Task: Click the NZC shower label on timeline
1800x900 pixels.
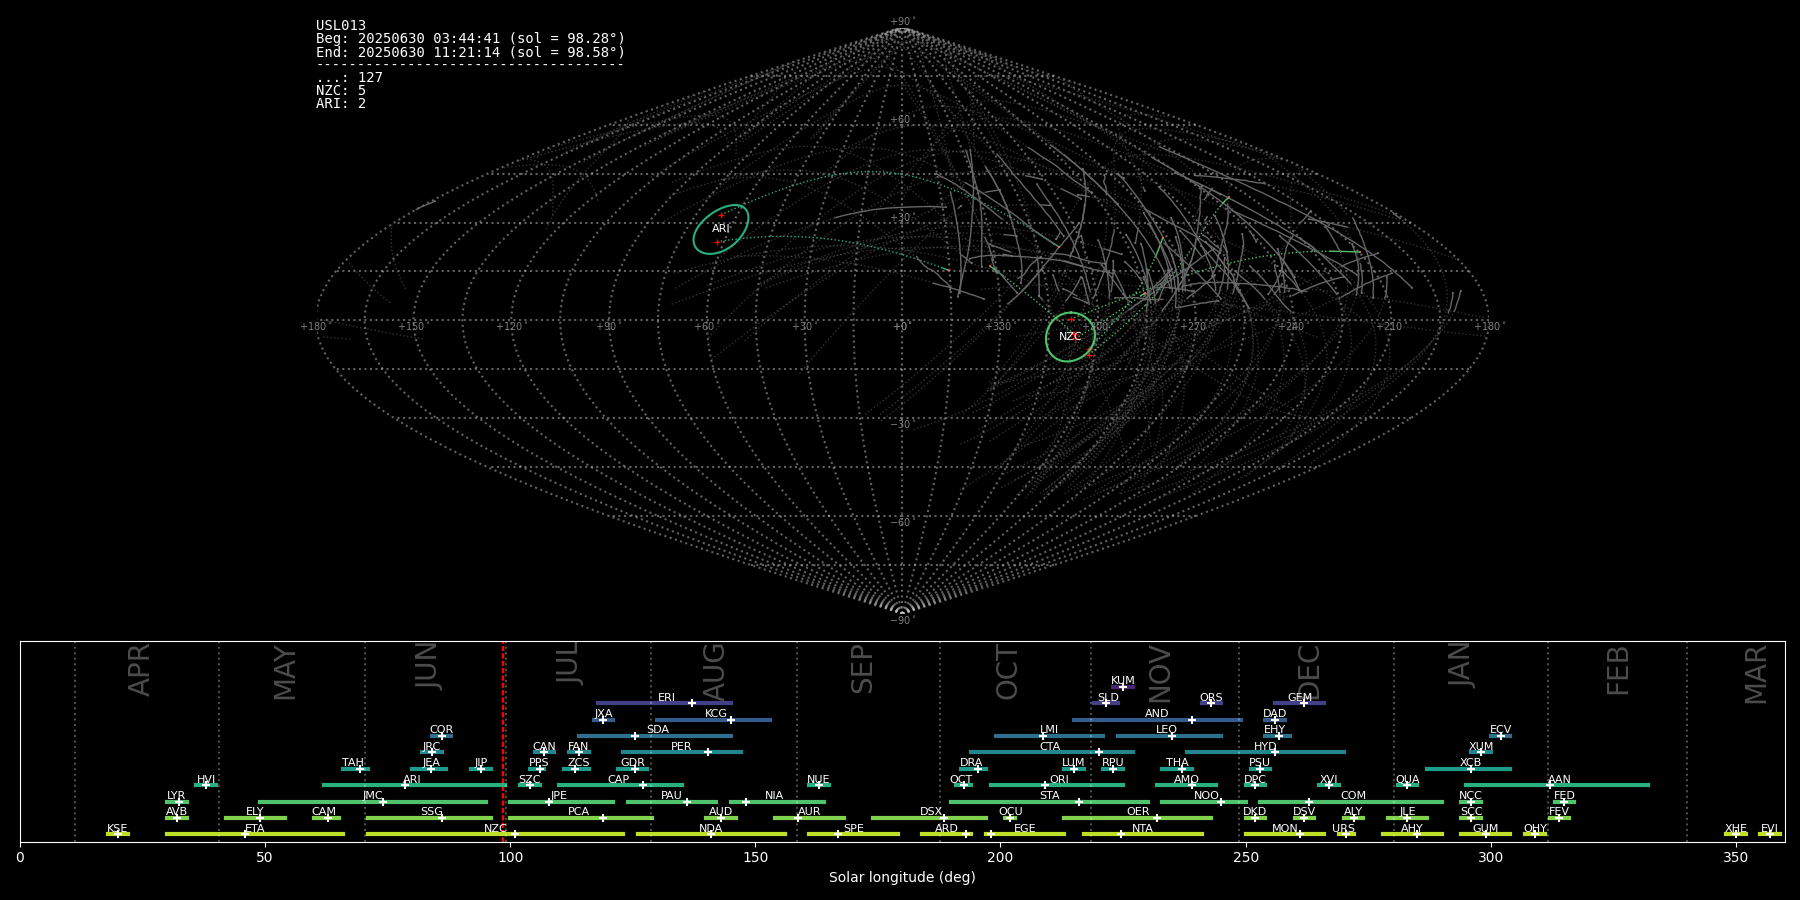Action: 495,829
